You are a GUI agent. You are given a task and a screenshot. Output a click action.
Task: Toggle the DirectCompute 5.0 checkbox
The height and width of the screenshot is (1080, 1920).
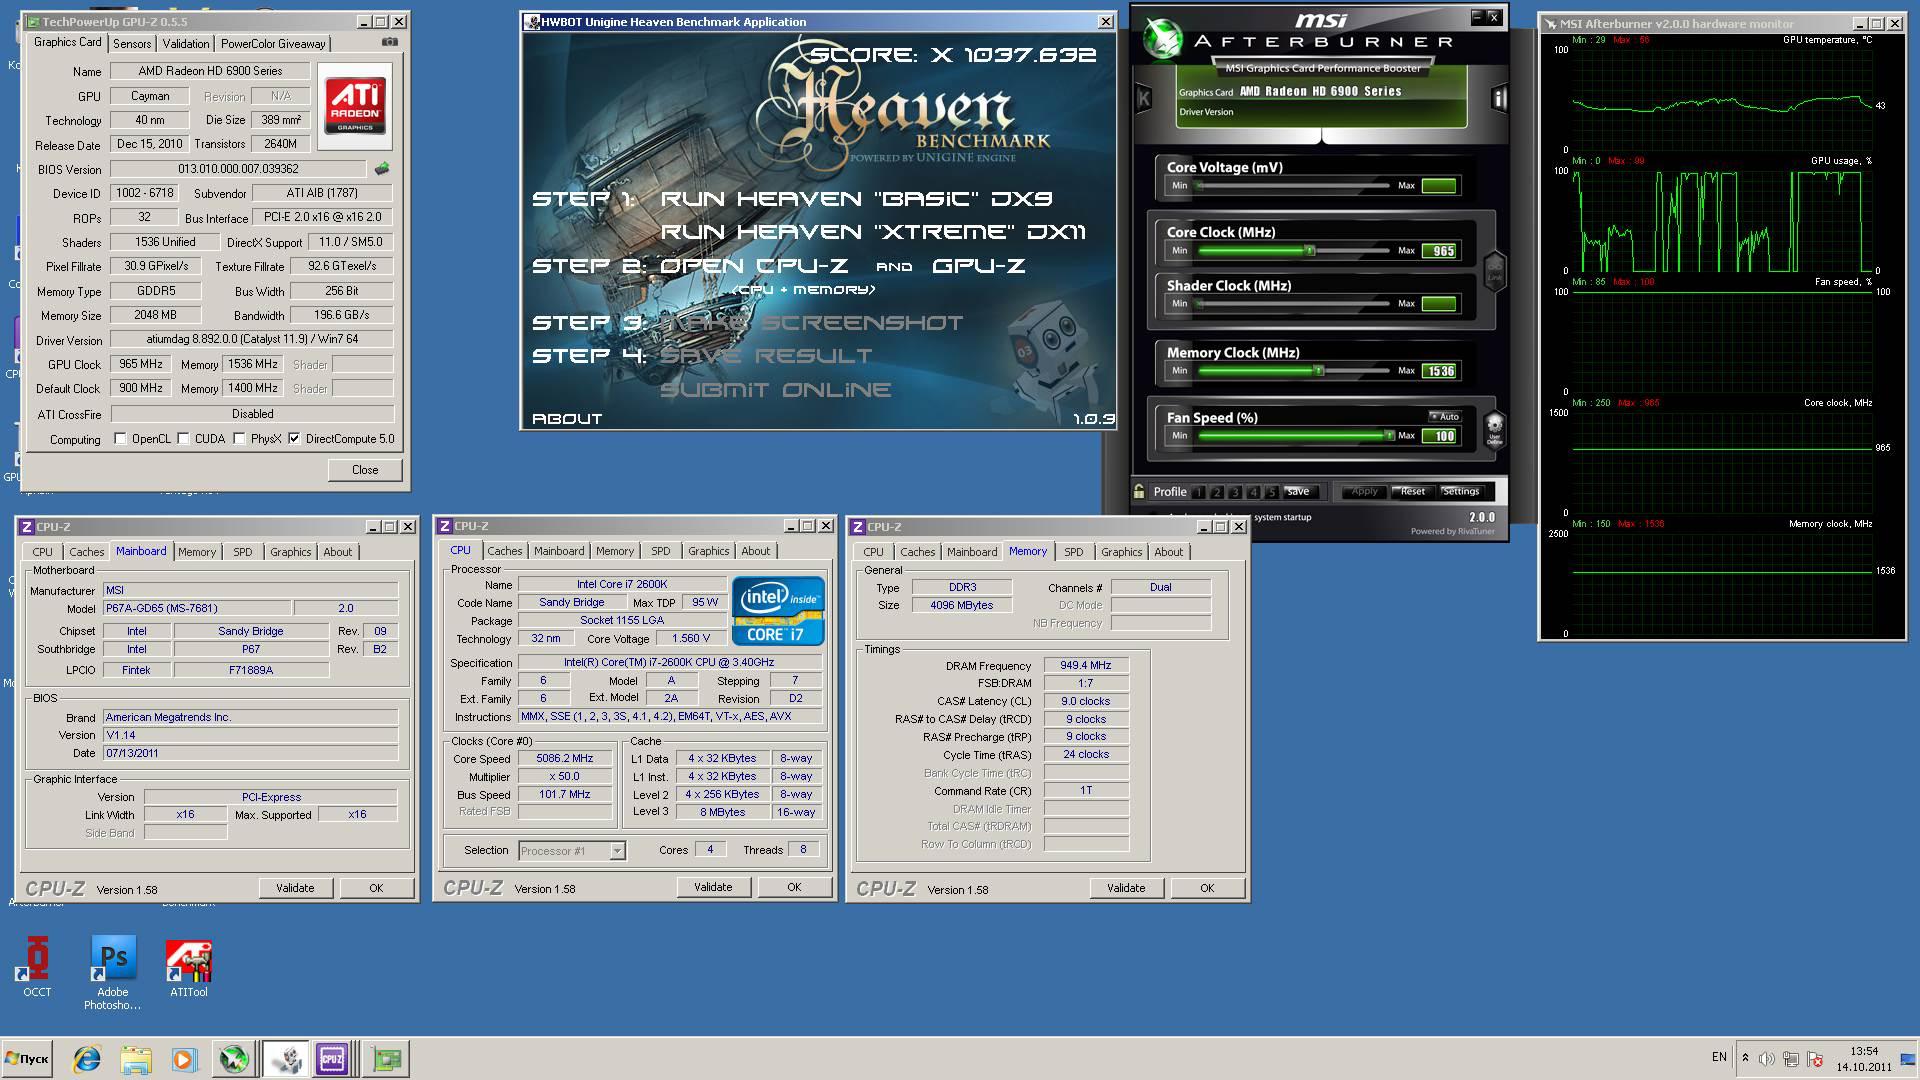(x=294, y=438)
